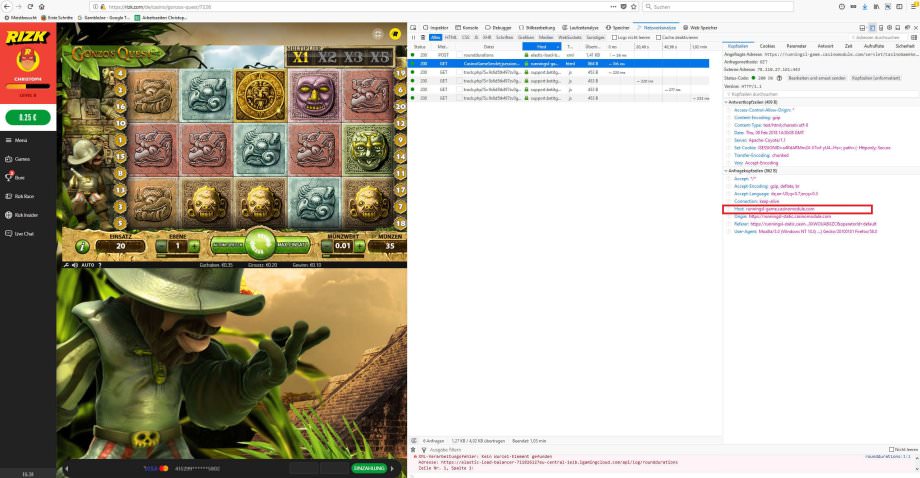Click the pause recording icon in network panel
Viewport: 920px width, 478px height.
[x=413, y=37]
